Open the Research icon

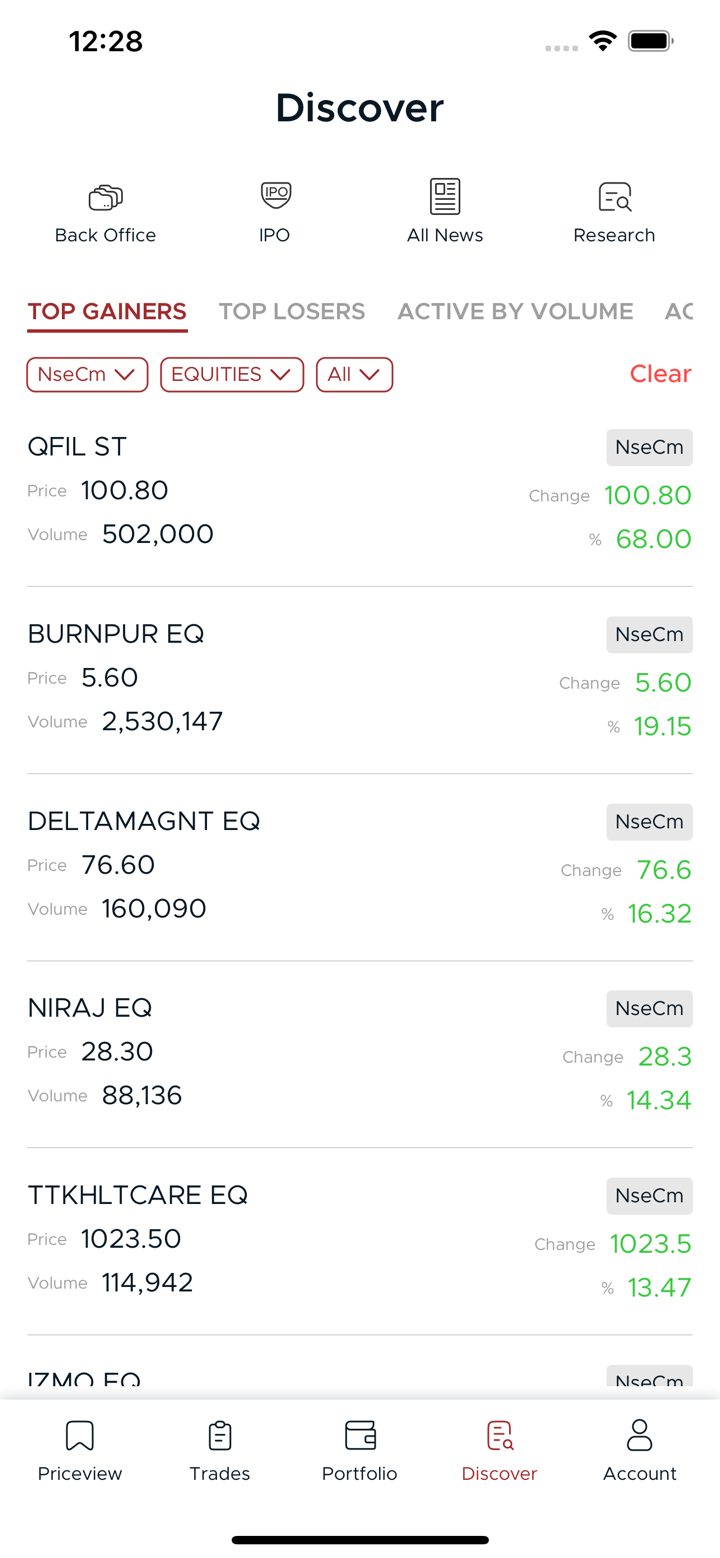click(x=614, y=197)
